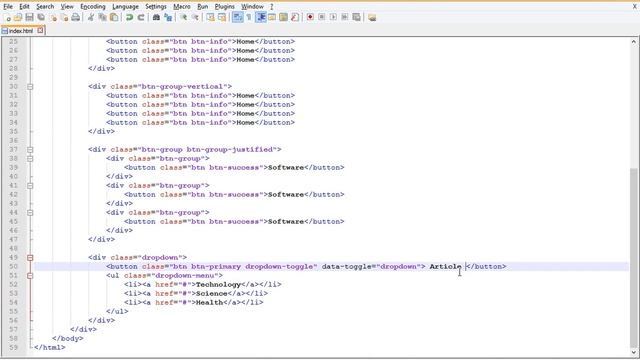
Task: Click the document map toolbar icon
Action: pos(283,18)
